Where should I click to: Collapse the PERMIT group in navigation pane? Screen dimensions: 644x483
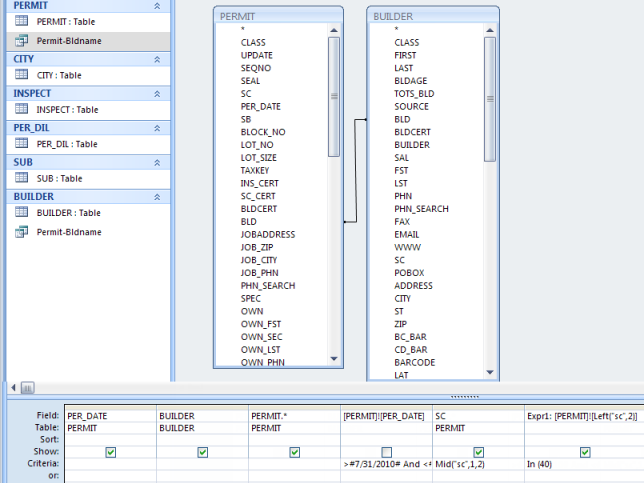point(156,5)
